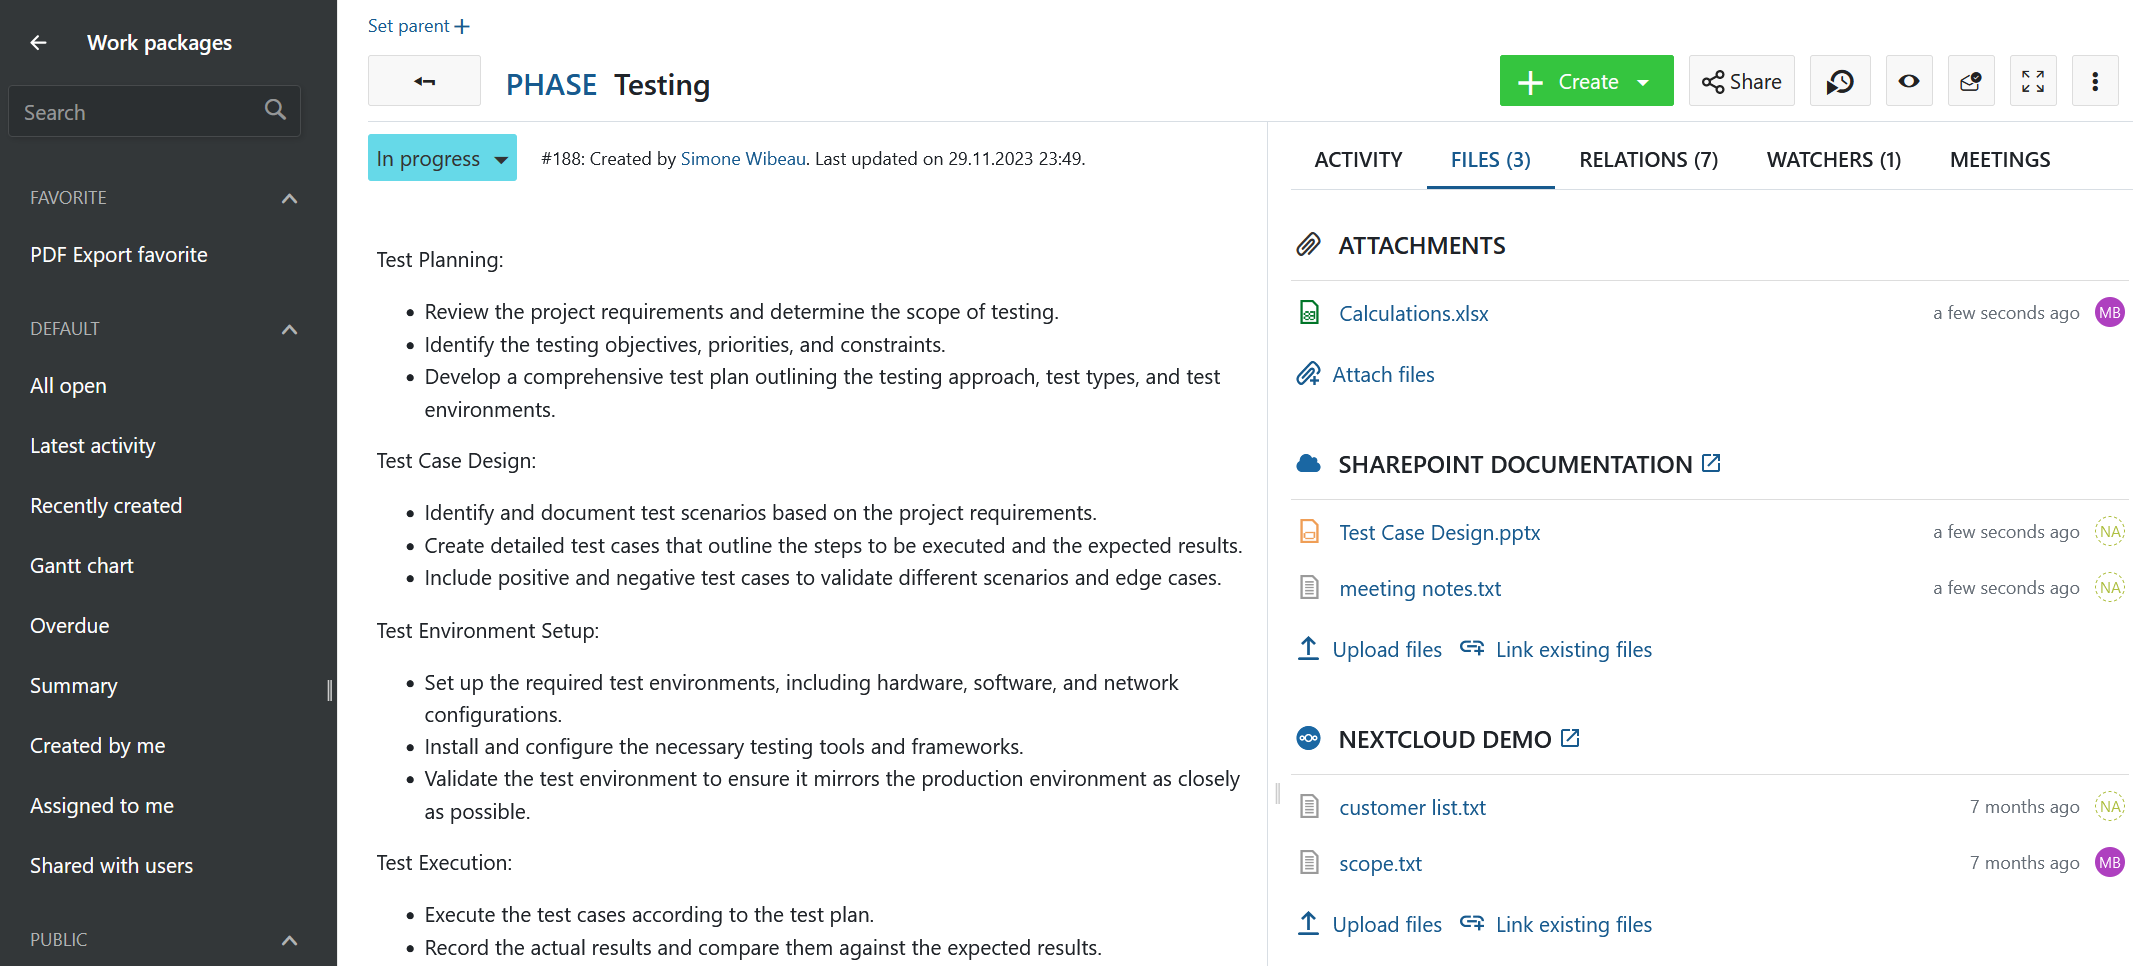Open the activity history clock icon
This screenshot has width=2133, height=966.
1839,81
